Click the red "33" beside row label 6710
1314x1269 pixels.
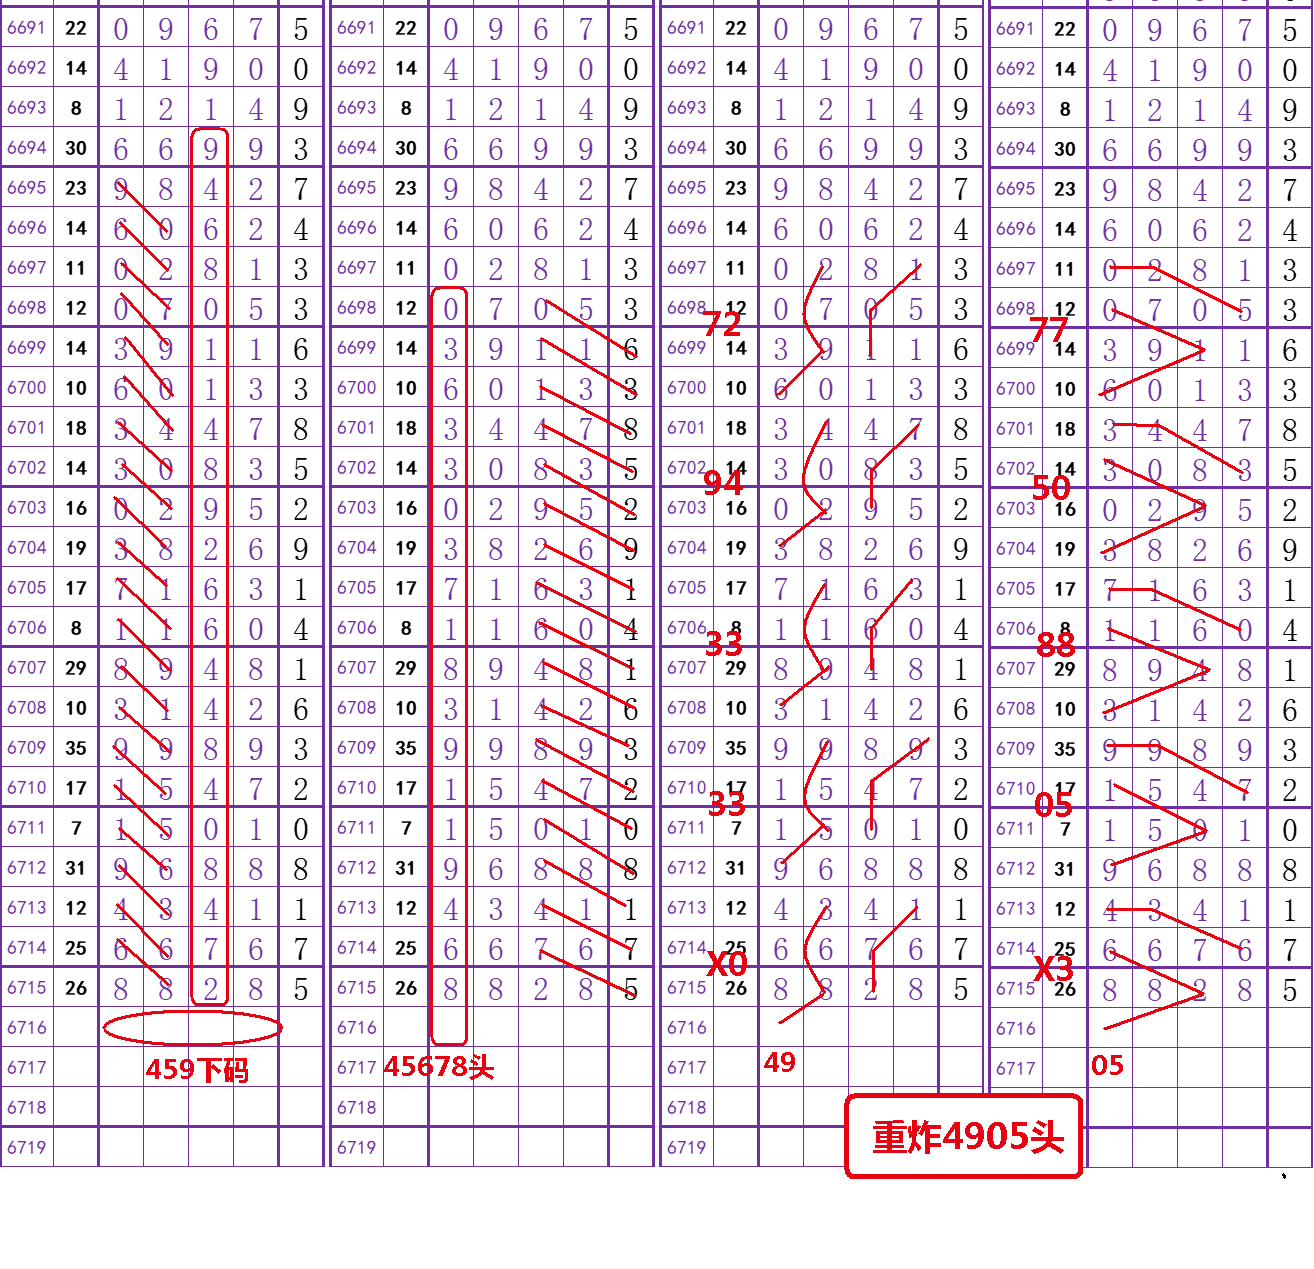(727, 803)
